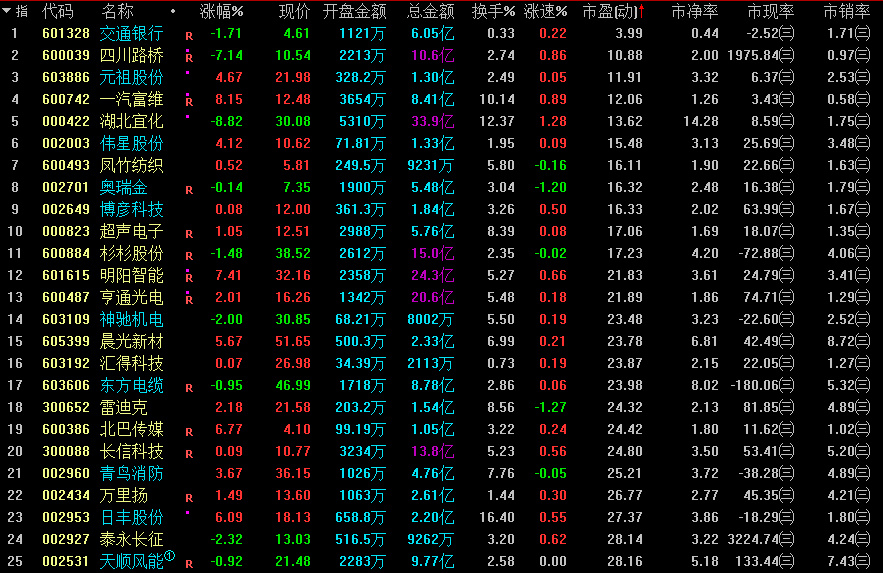
Task: Click the (三) icon beside 市现率 -180.06
Action: click(x=787, y=385)
